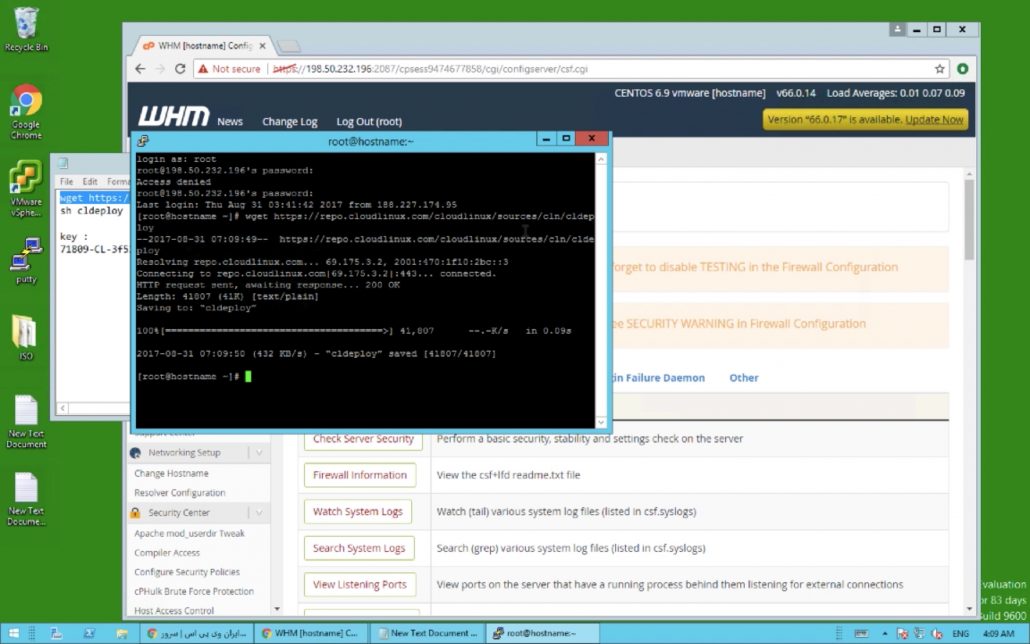Click sidebar scroll-down arrow

277,608
